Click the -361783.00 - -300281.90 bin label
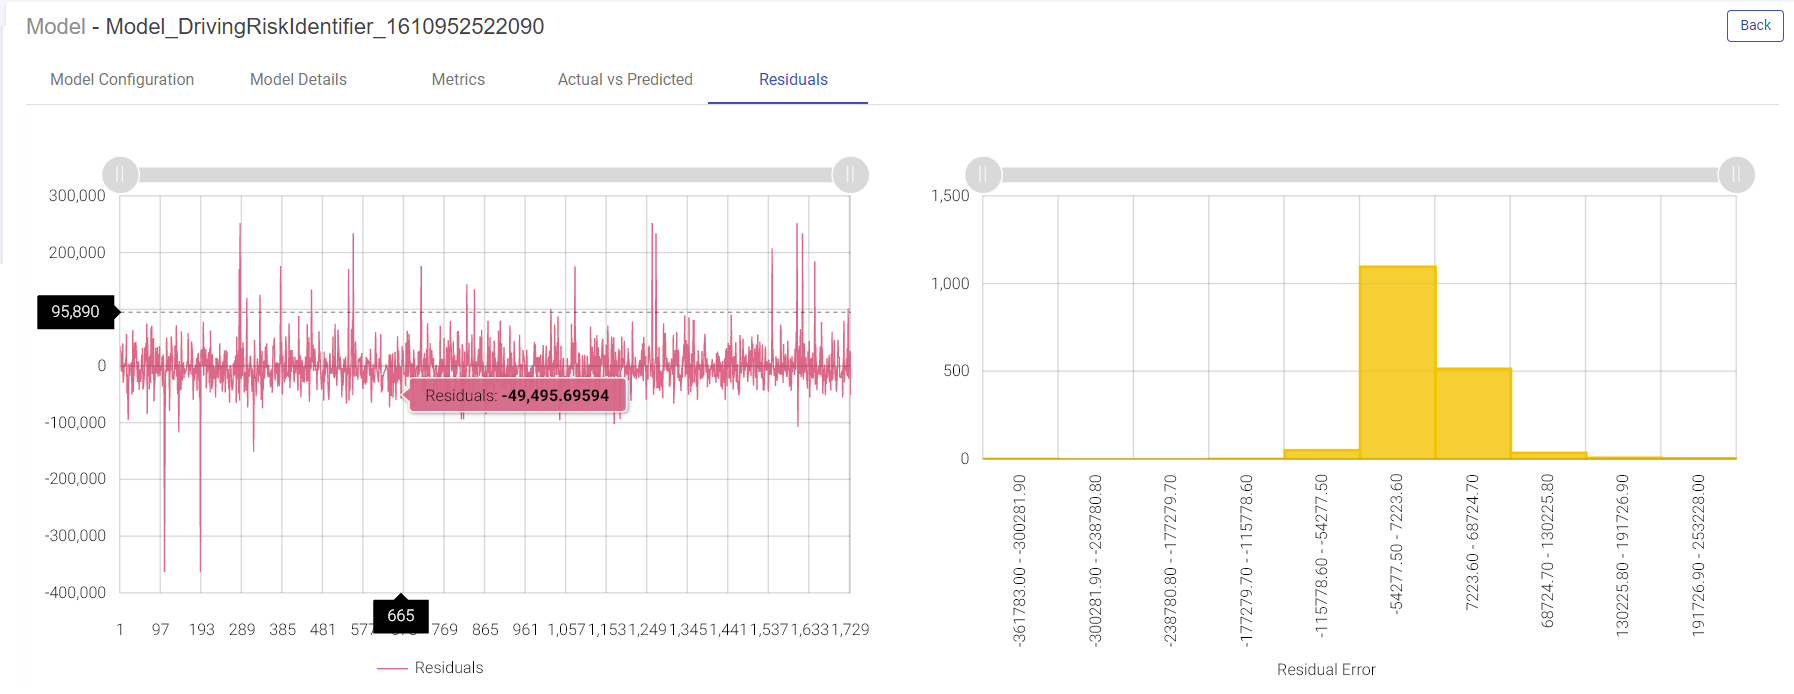The image size is (1794, 694). pyautogui.click(x=1020, y=560)
